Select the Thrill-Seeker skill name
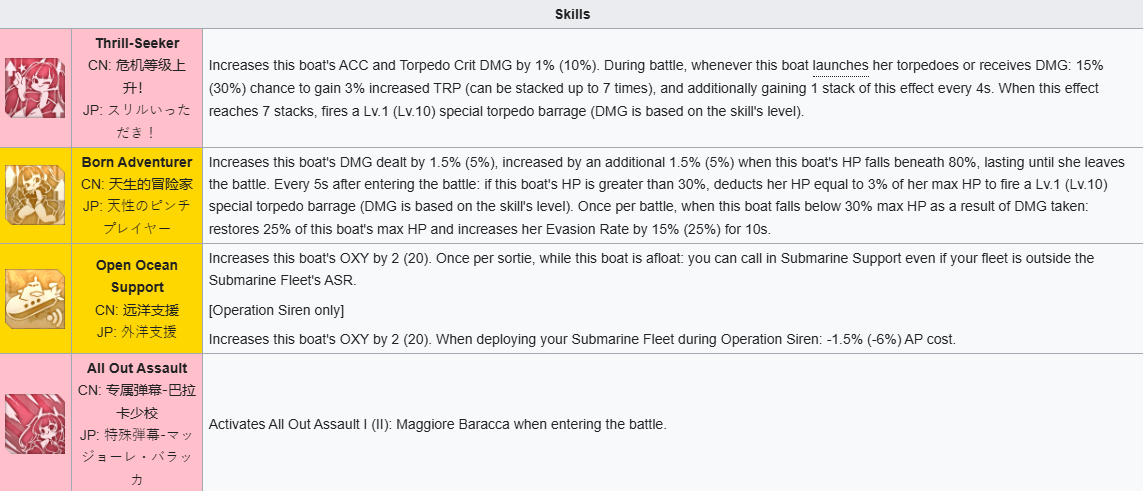 137,43
